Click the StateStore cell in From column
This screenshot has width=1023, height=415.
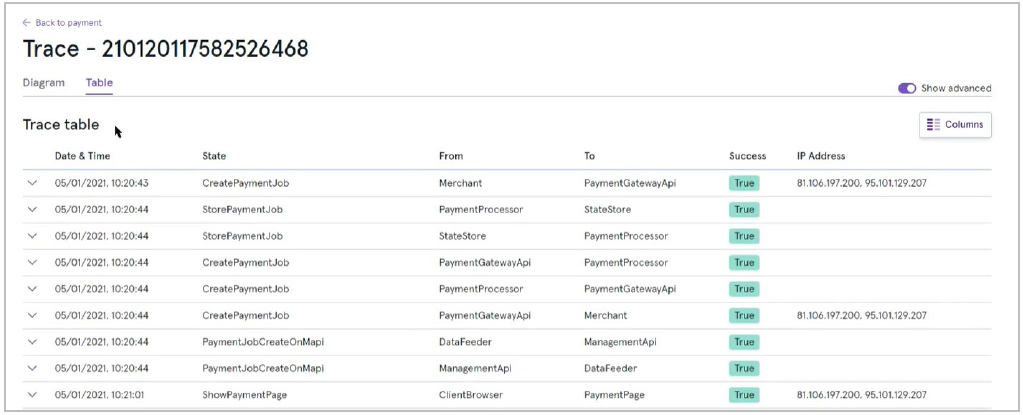coord(463,236)
